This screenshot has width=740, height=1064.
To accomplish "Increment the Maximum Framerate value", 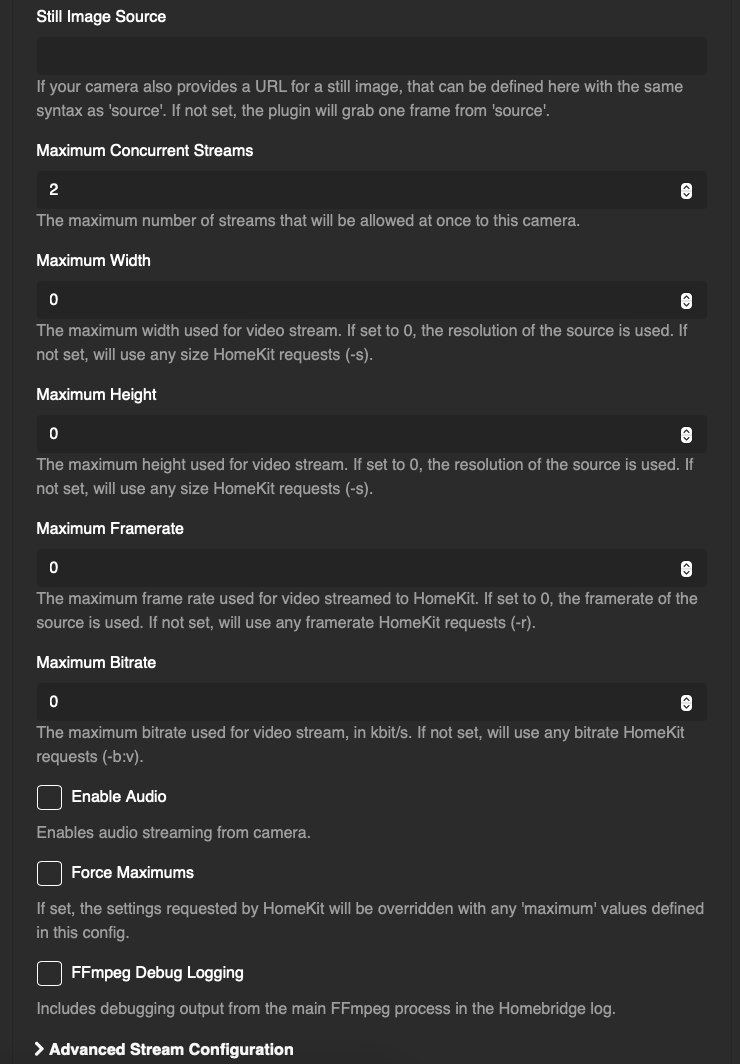I will tap(686, 564).
